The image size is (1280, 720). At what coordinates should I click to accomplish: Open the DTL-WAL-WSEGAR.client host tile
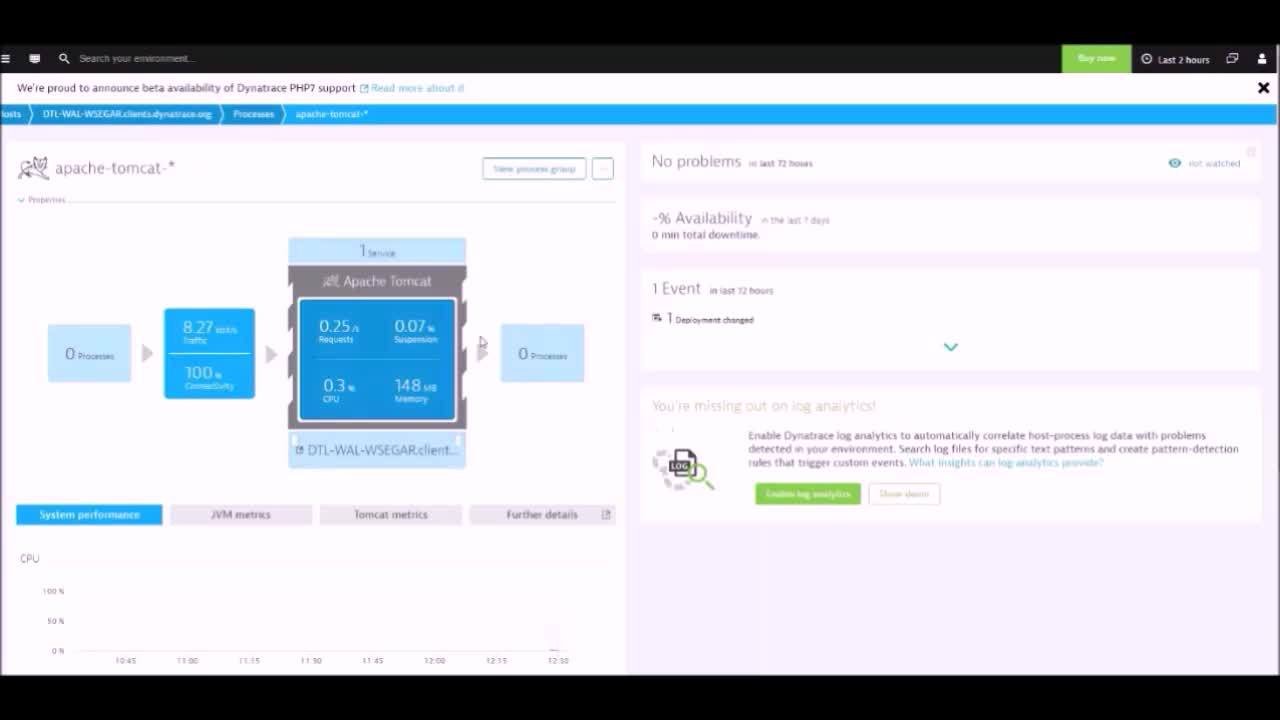point(377,450)
